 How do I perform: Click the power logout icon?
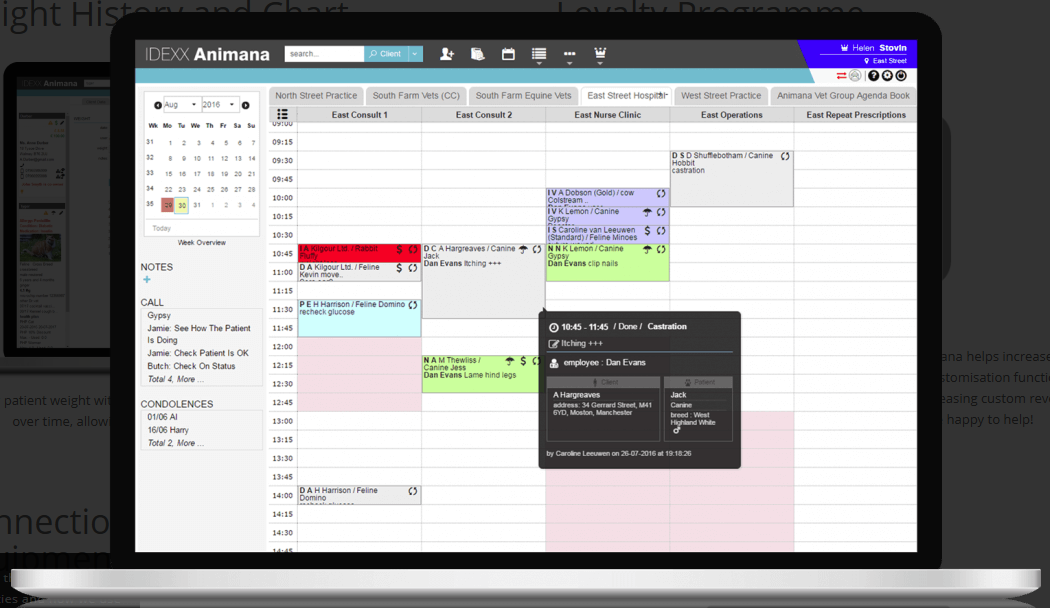coord(901,76)
